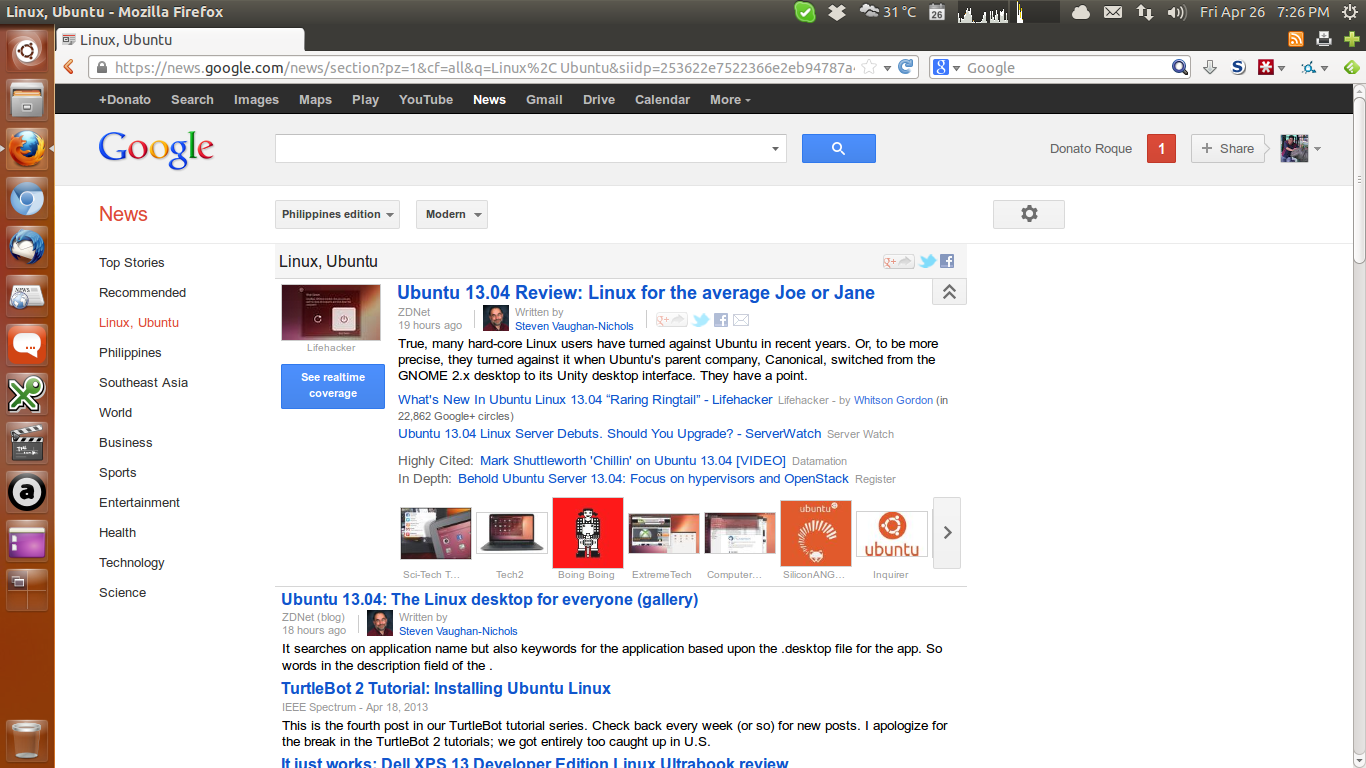Tweet the Ubuntu 13.04 Review article
The height and width of the screenshot is (768, 1366).
[x=701, y=320]
